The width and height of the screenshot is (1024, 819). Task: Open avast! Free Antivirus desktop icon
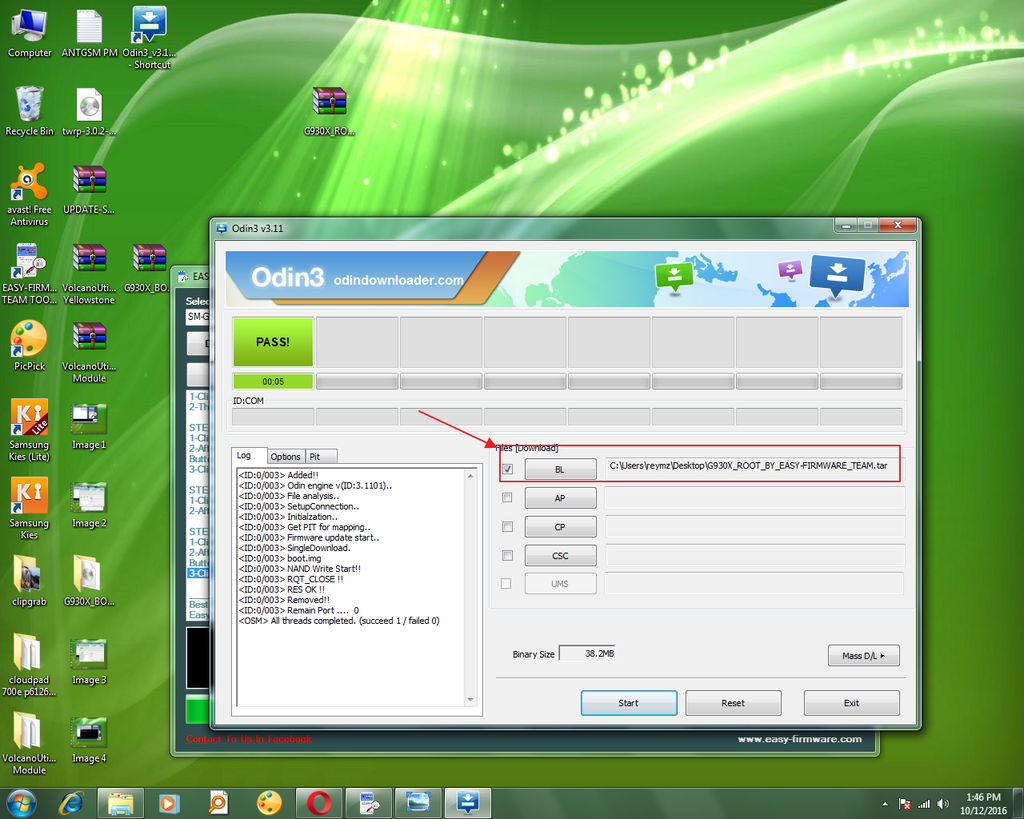tap(29, 184)
